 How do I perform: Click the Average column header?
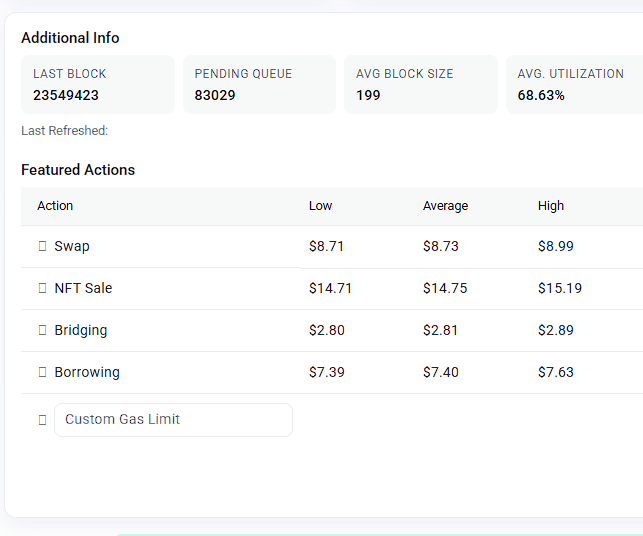click(x=445, y=206)
